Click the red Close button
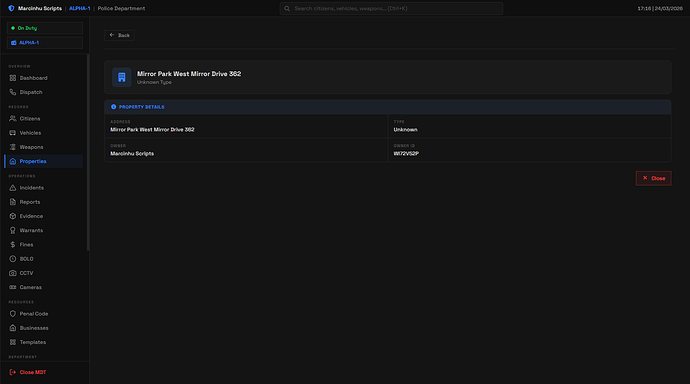 [653, 178]
